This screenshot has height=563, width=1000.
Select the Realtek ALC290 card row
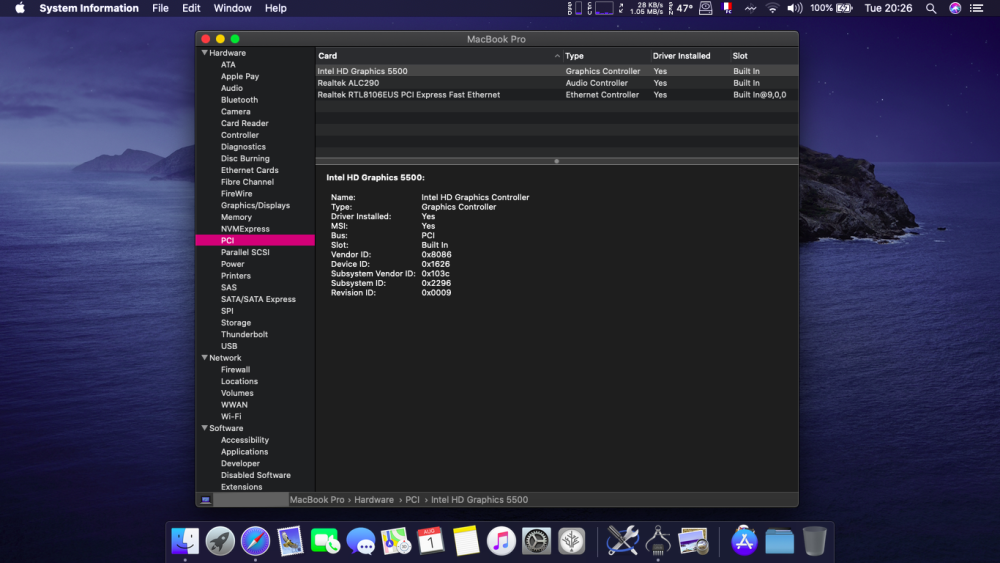click(x=557, y=83)
